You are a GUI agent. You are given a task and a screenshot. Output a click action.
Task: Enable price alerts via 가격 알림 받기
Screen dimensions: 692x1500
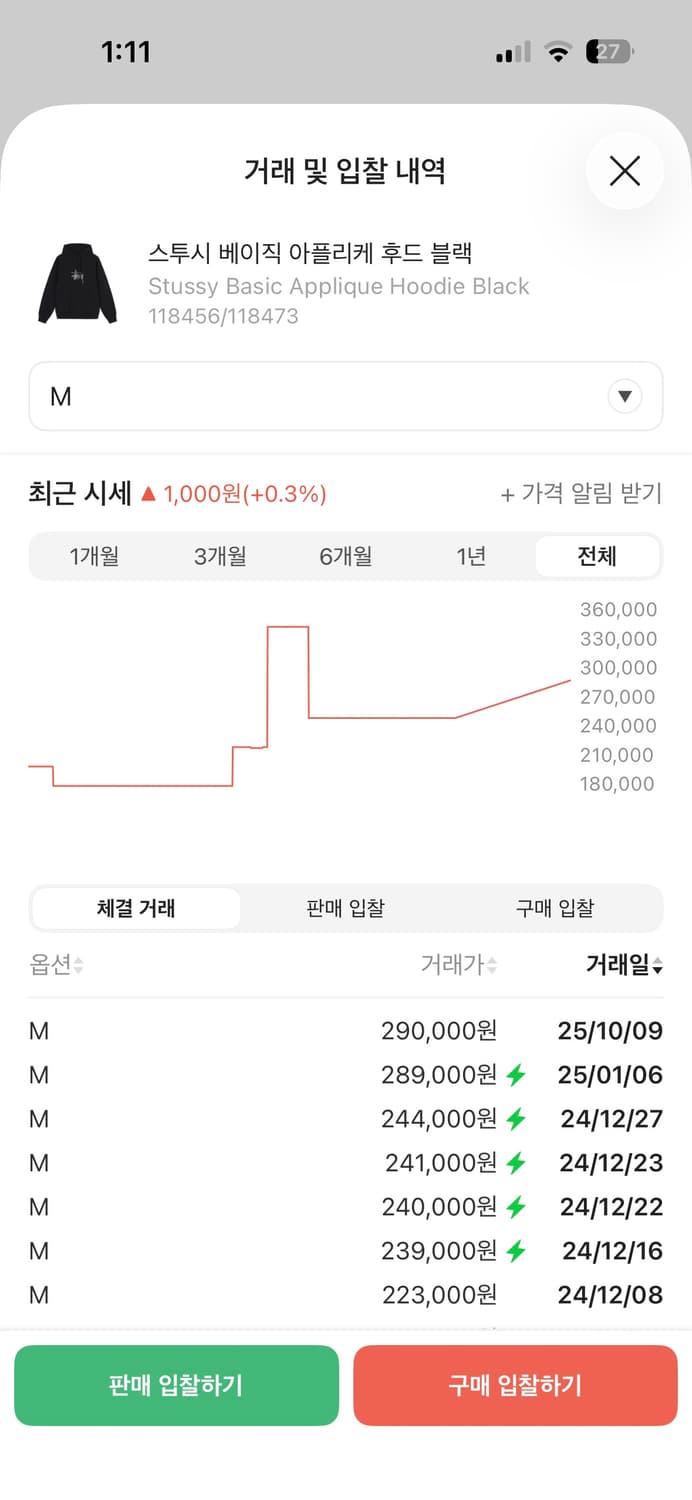(x=581, y=491)
